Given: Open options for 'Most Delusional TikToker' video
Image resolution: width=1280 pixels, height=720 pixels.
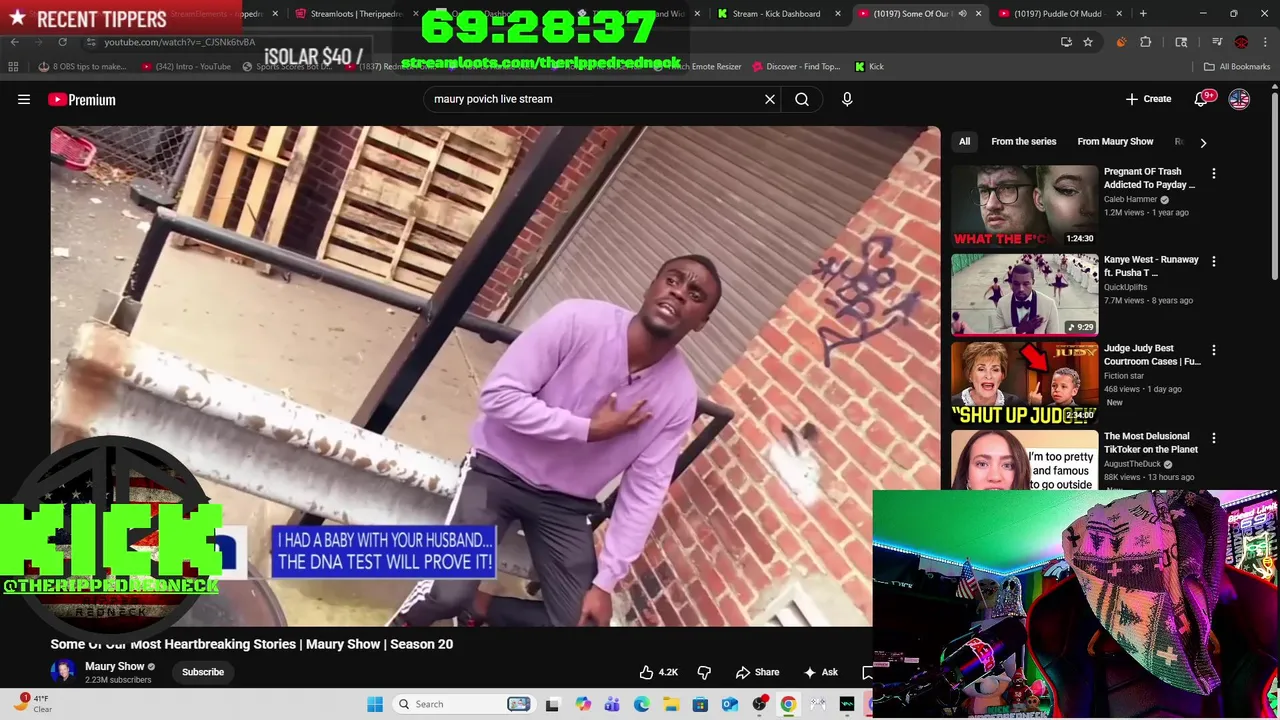Looking at the screenshot, I should pyautogui.click(x=1214, y=438).
